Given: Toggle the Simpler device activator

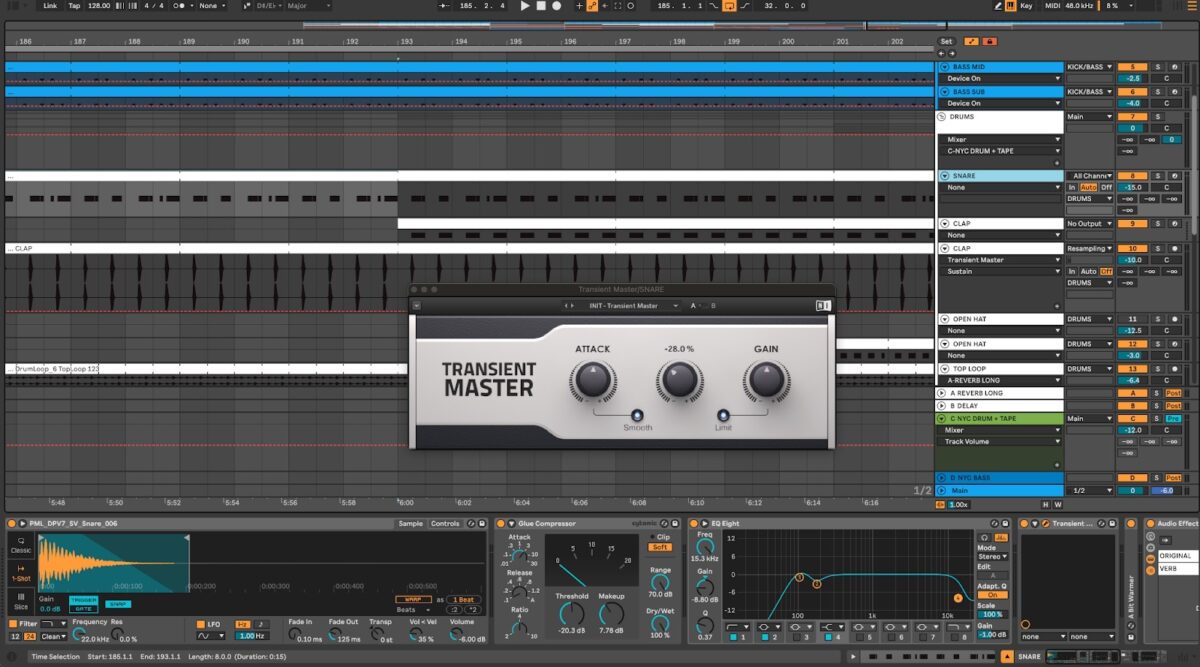Looking at the screenshot, I should point(13,523).
